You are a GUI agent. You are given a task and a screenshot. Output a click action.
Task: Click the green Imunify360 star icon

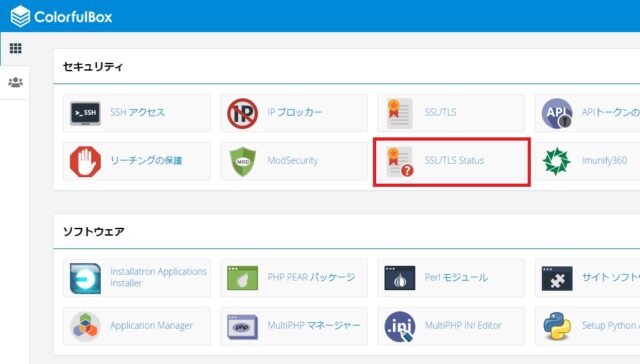[x=556, y=162]
